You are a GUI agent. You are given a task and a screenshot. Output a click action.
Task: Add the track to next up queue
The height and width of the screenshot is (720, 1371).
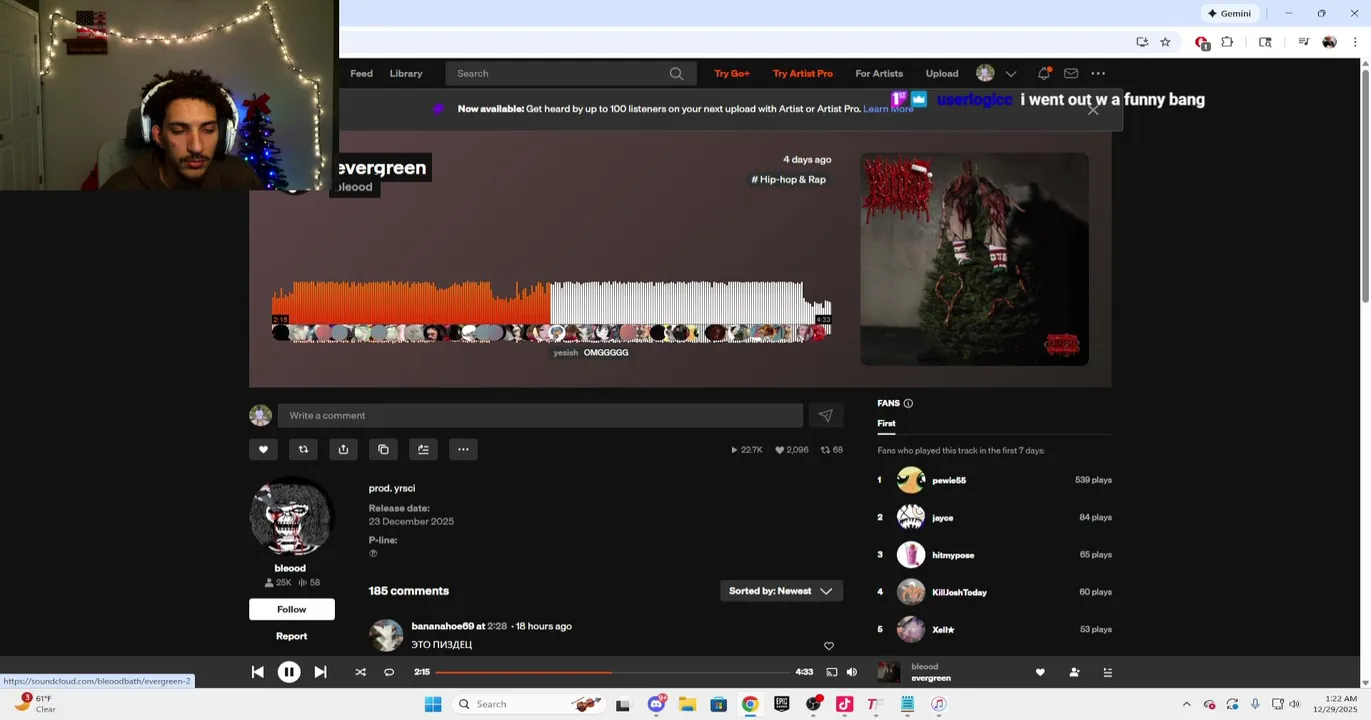pyautogui.click(x=423, y=449)
